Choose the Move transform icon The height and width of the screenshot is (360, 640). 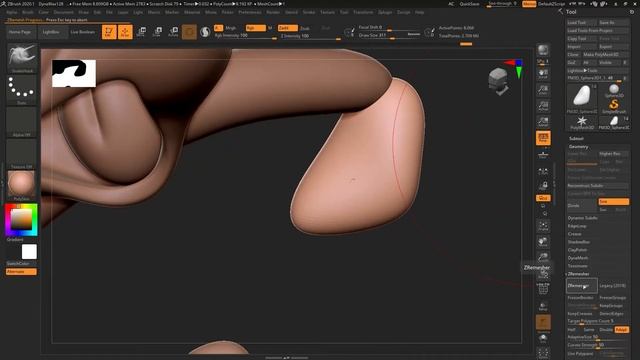141,32
